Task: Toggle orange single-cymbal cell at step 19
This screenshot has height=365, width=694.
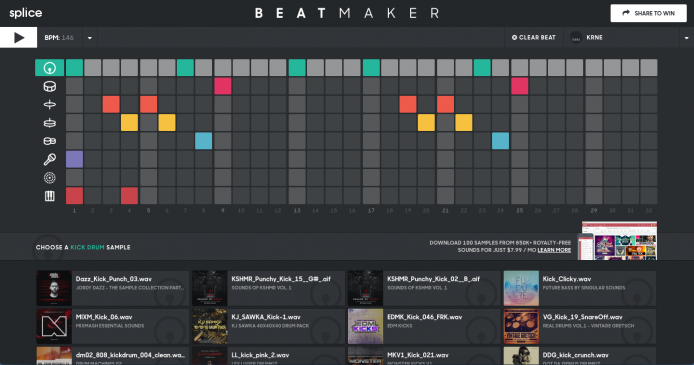Action: (x=408, y=104)
